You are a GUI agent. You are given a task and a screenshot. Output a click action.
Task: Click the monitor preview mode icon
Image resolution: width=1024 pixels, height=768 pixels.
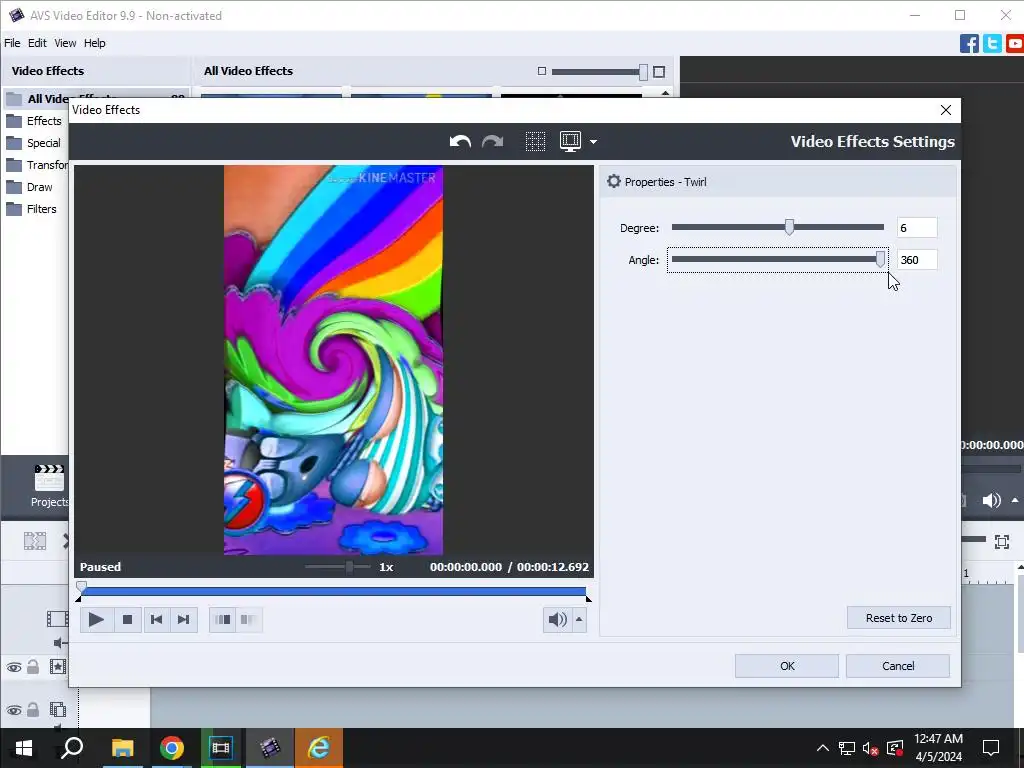tap(570, 142)
